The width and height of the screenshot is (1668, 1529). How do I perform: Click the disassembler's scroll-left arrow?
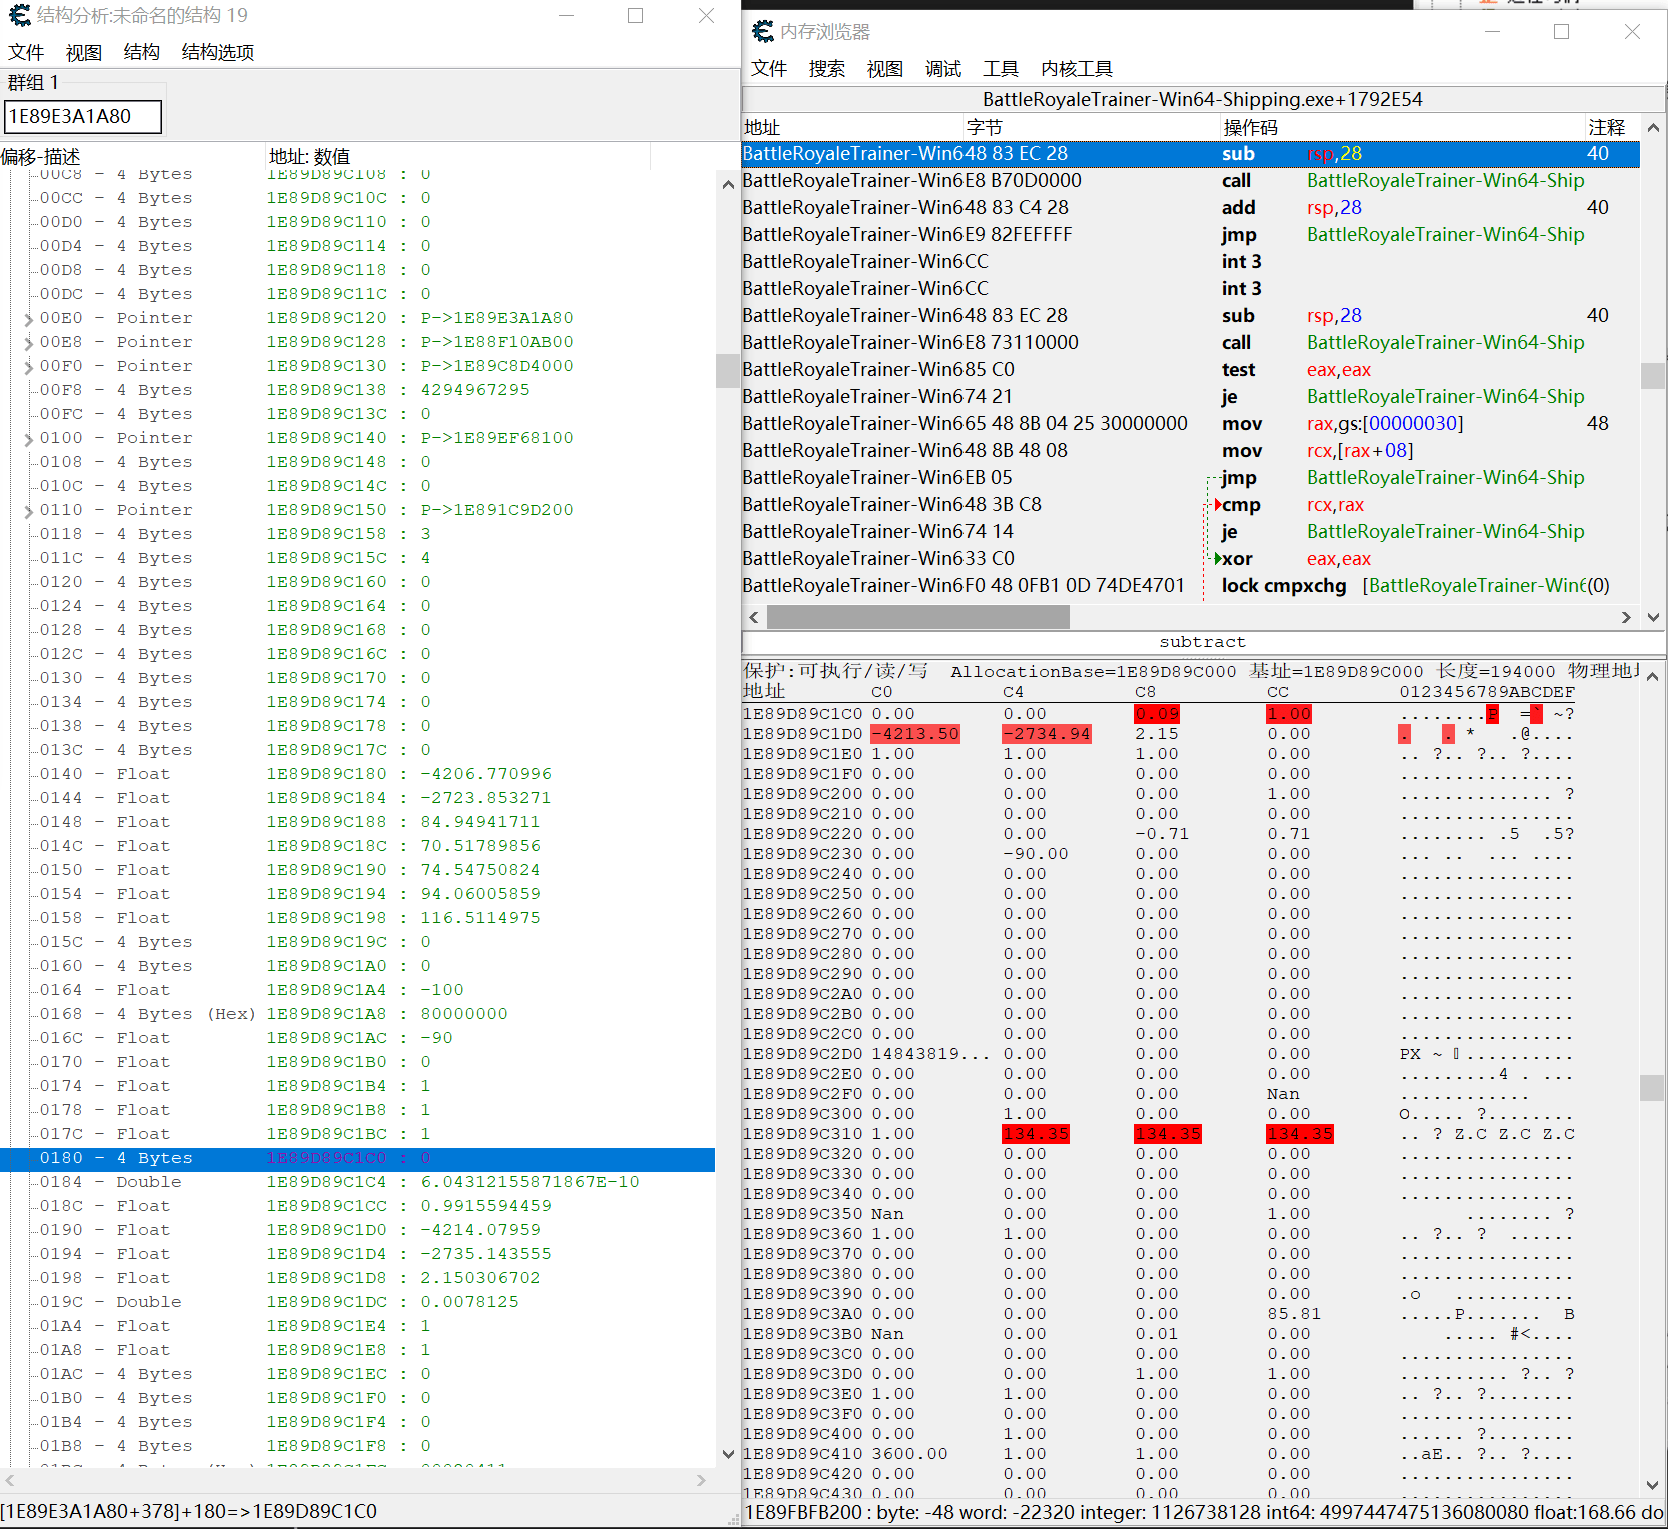pos(754,618)
